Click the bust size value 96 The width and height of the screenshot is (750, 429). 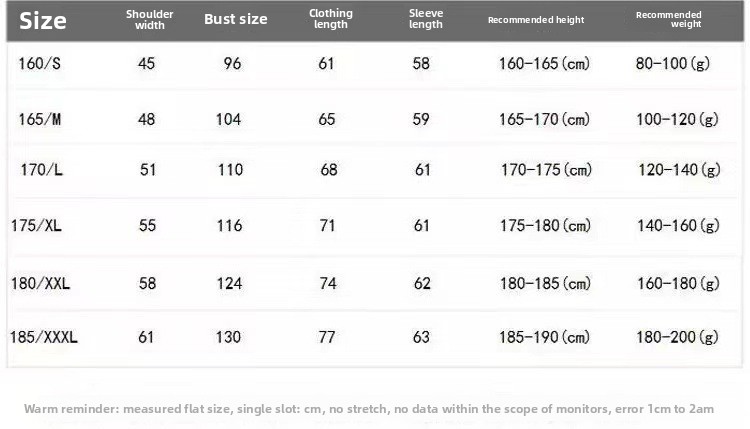[x=233, y=64]
